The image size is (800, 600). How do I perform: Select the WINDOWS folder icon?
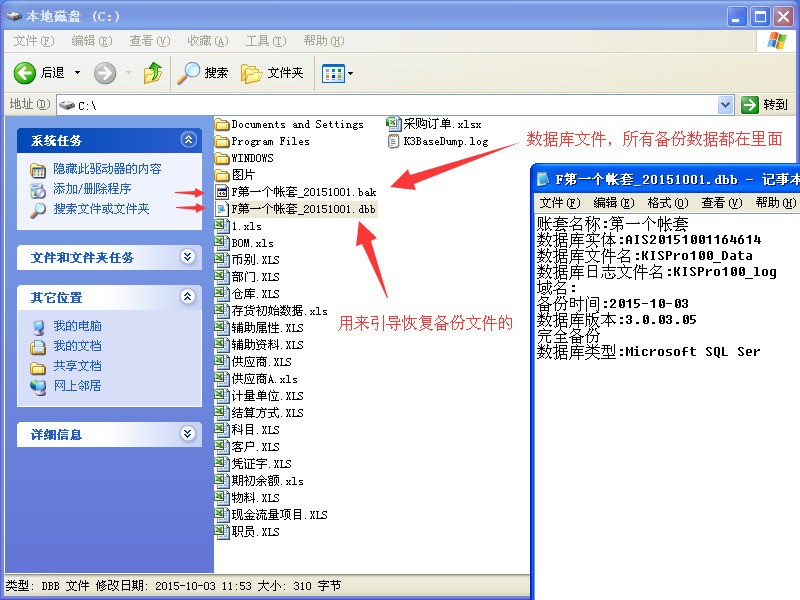(222, 158)
